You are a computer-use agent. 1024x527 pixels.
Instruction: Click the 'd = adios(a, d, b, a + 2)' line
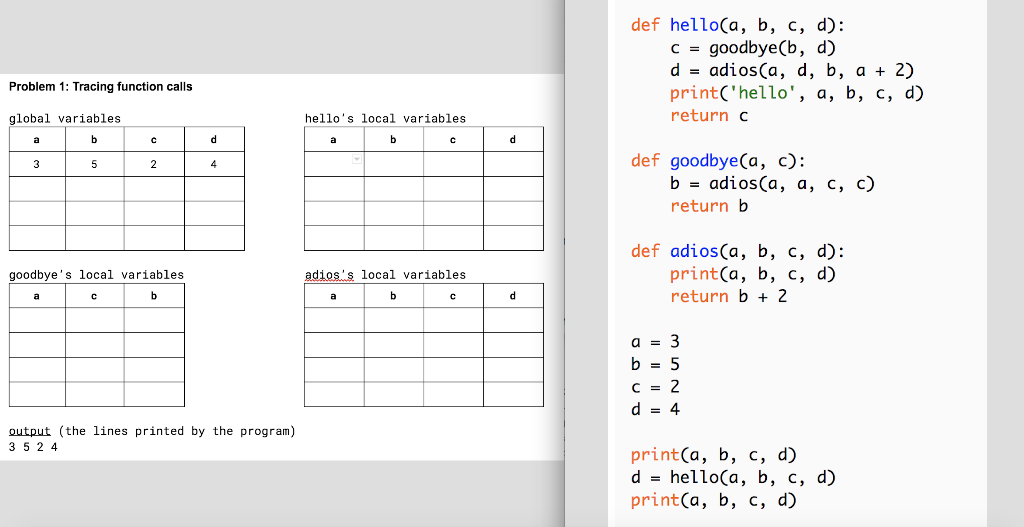[792, 71]
